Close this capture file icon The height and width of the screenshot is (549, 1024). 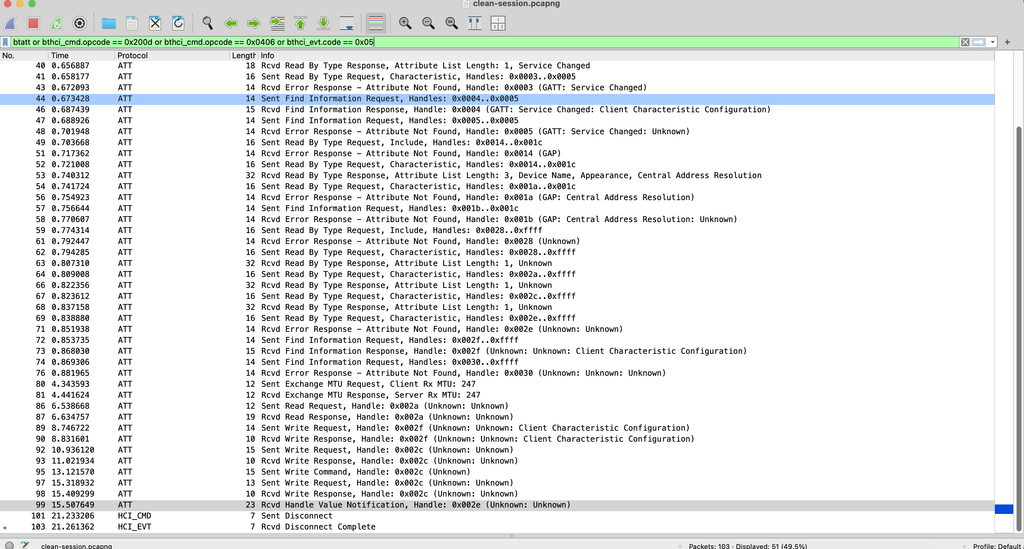pyautogui.click(x=155, y=24)
